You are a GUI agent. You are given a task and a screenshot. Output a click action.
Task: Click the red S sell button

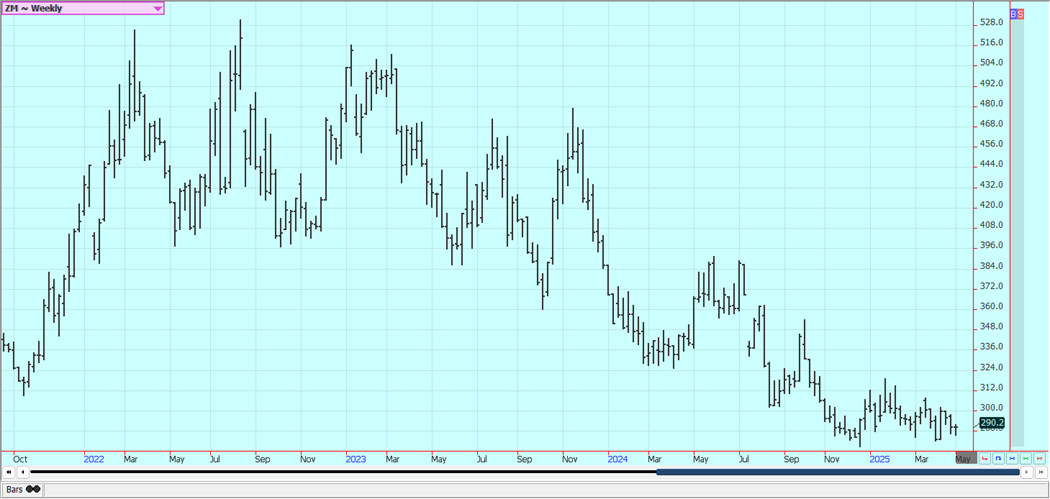click(x=1021, y=13)
